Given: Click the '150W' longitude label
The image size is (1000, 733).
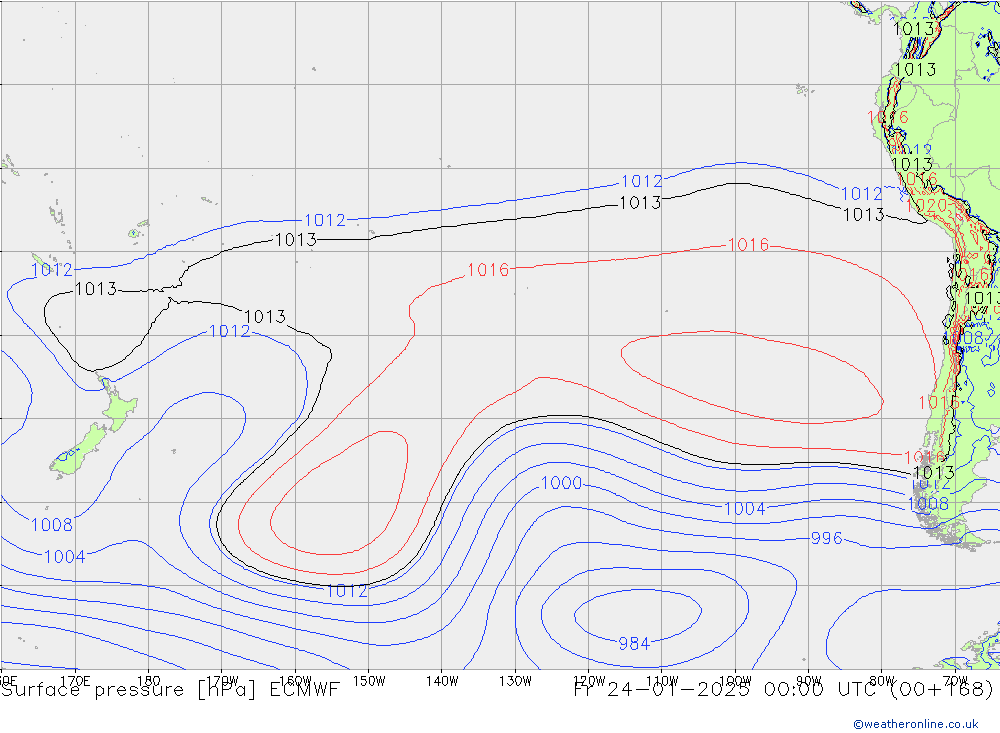Looking at the screenshot, I should point(369,681).
